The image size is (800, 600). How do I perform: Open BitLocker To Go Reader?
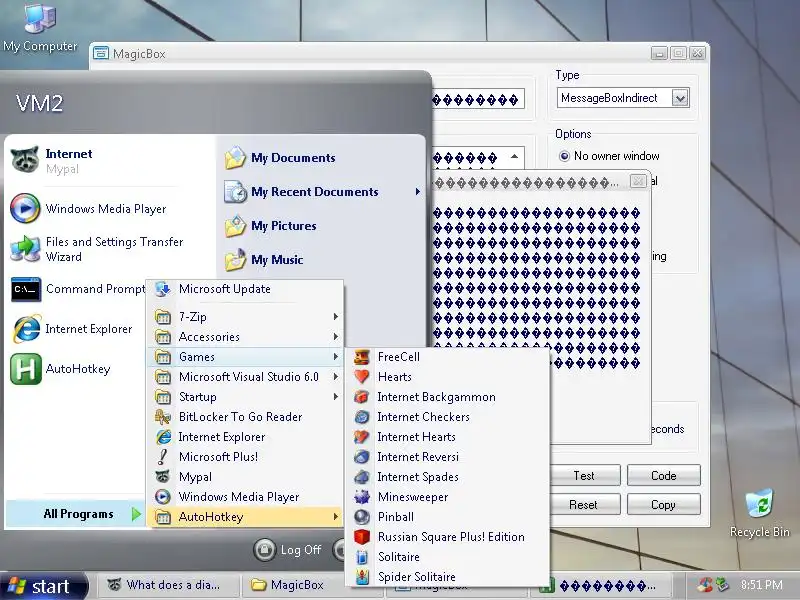click(245, 417)
